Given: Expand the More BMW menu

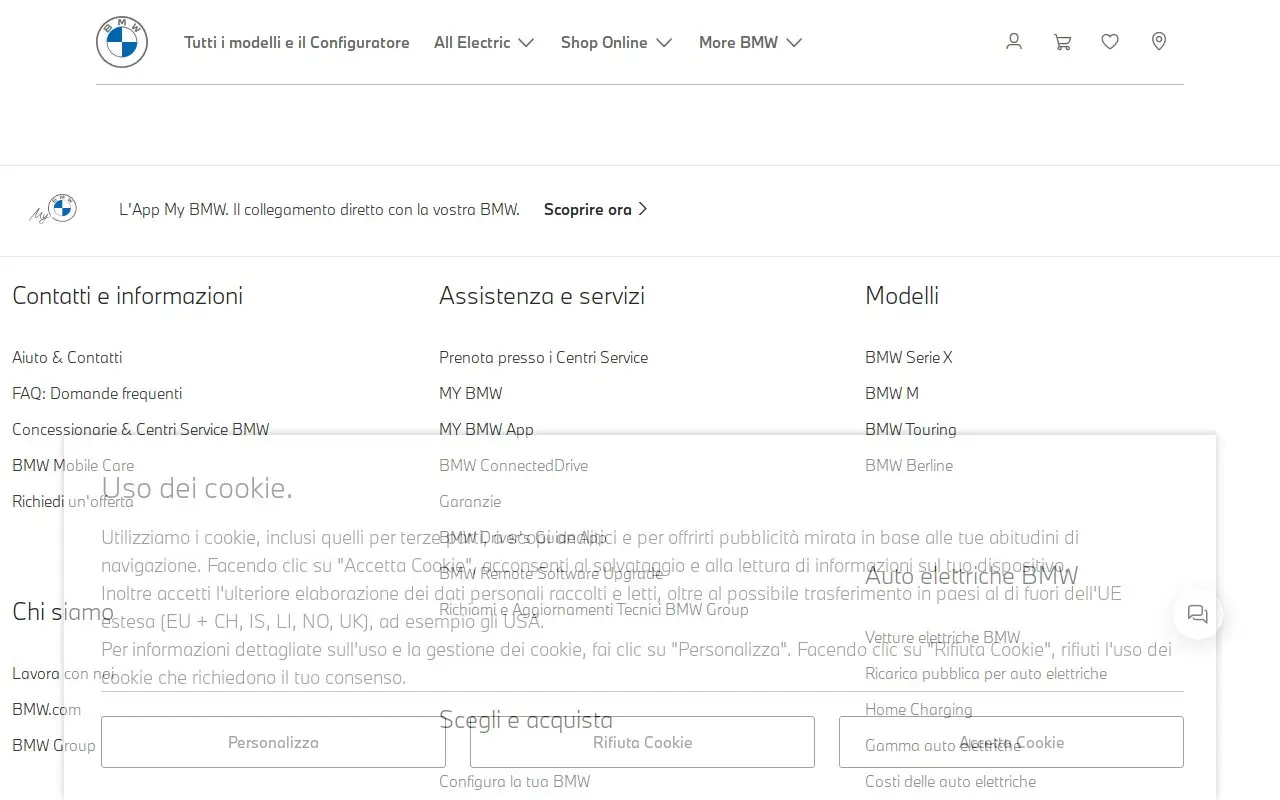Looking at the screenshot, I should coord(750,42).
